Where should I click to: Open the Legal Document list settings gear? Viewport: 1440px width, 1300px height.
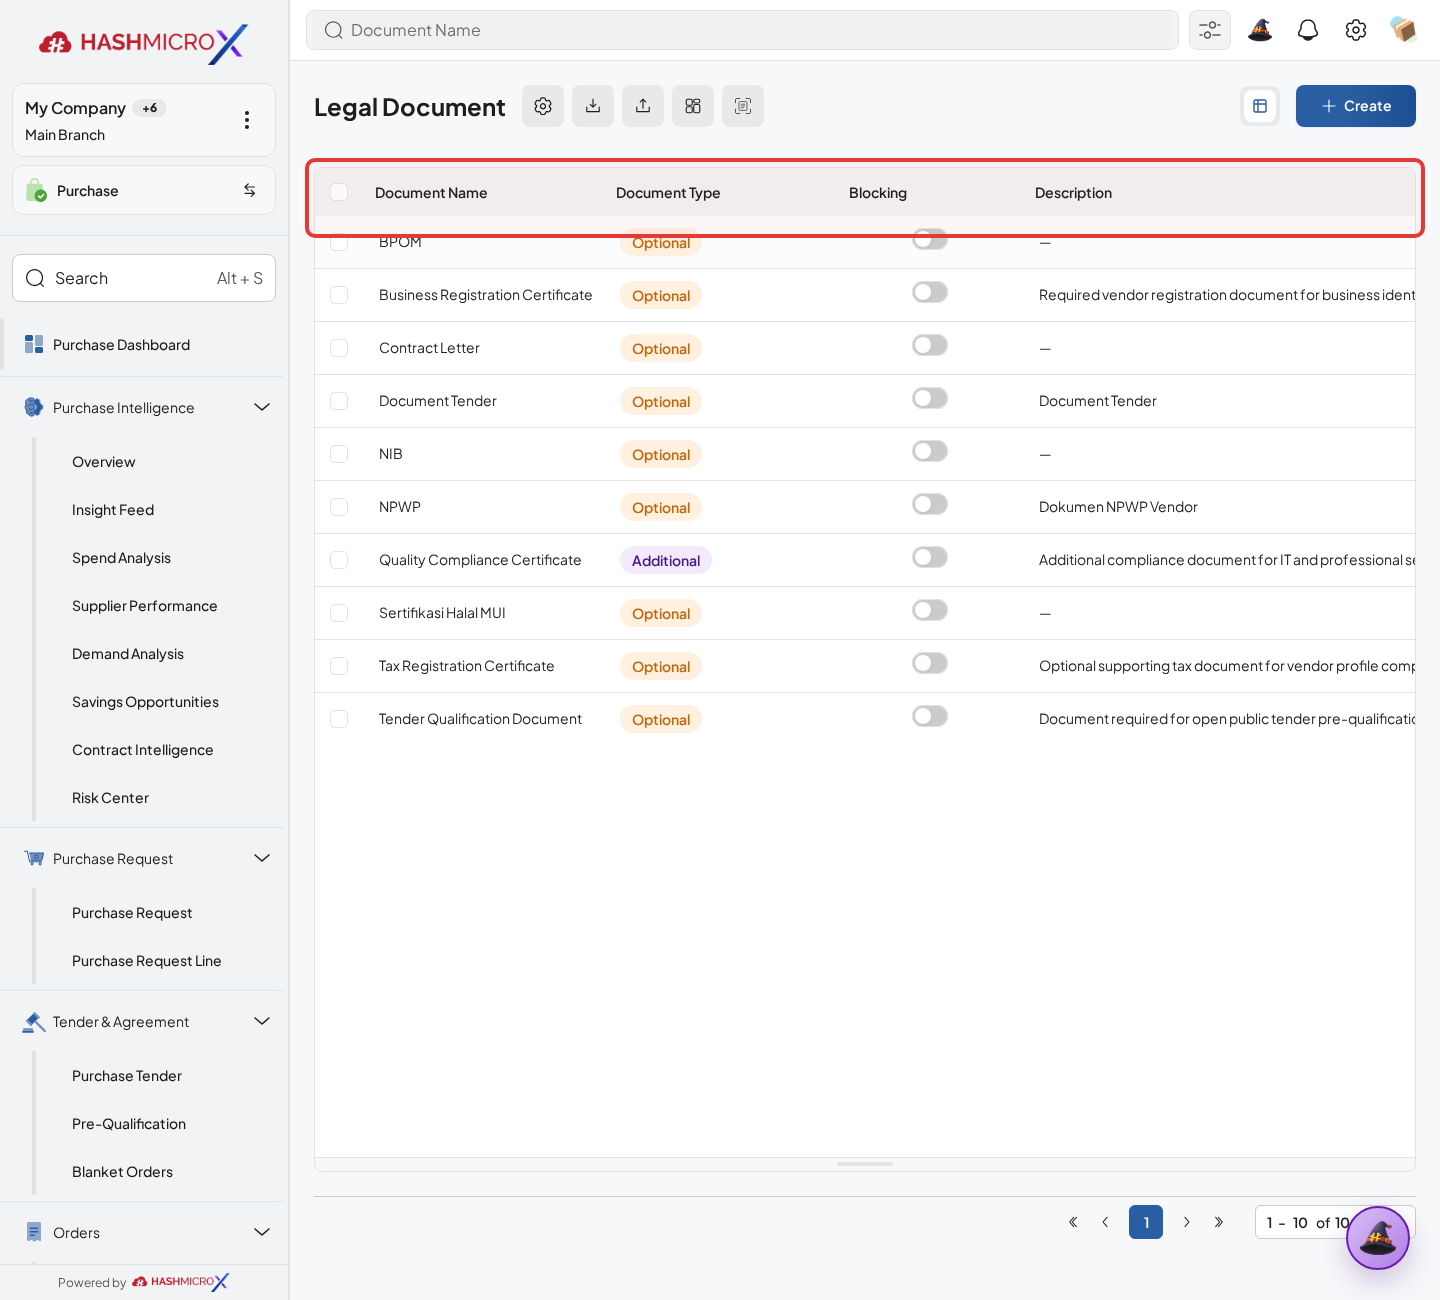543,106
